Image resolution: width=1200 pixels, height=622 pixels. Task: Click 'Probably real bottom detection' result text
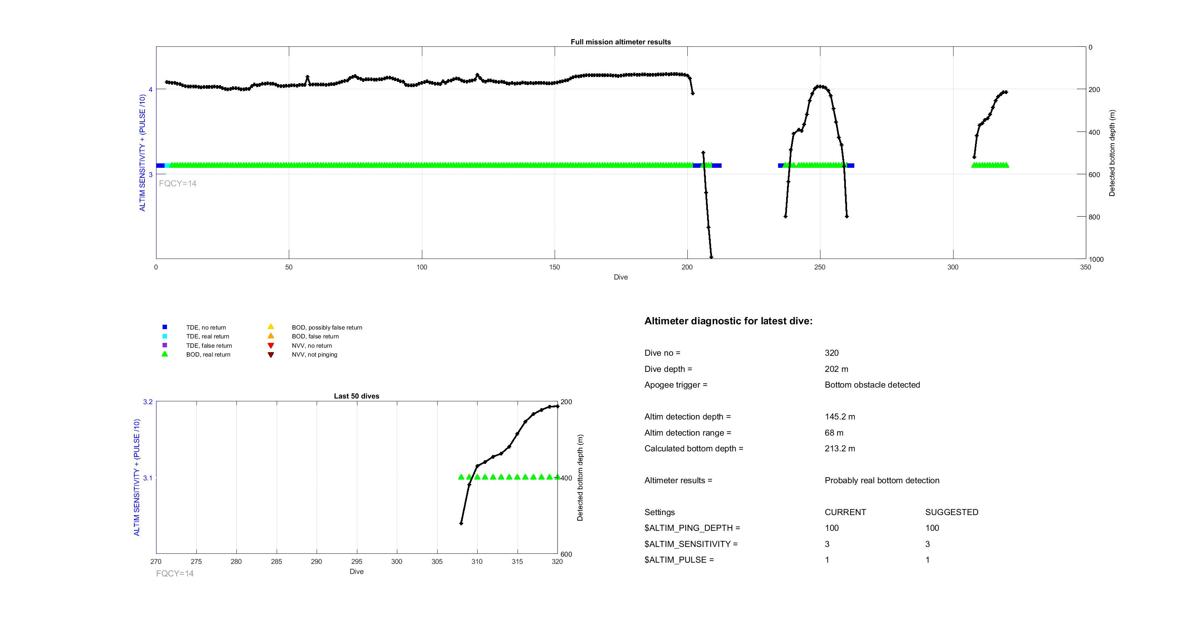click(882, 481)
